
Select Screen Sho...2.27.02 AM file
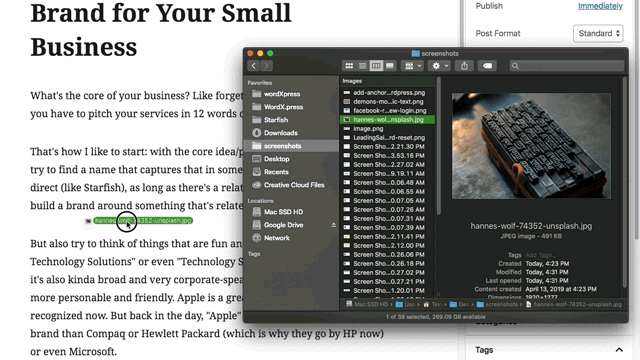point(387,164)
